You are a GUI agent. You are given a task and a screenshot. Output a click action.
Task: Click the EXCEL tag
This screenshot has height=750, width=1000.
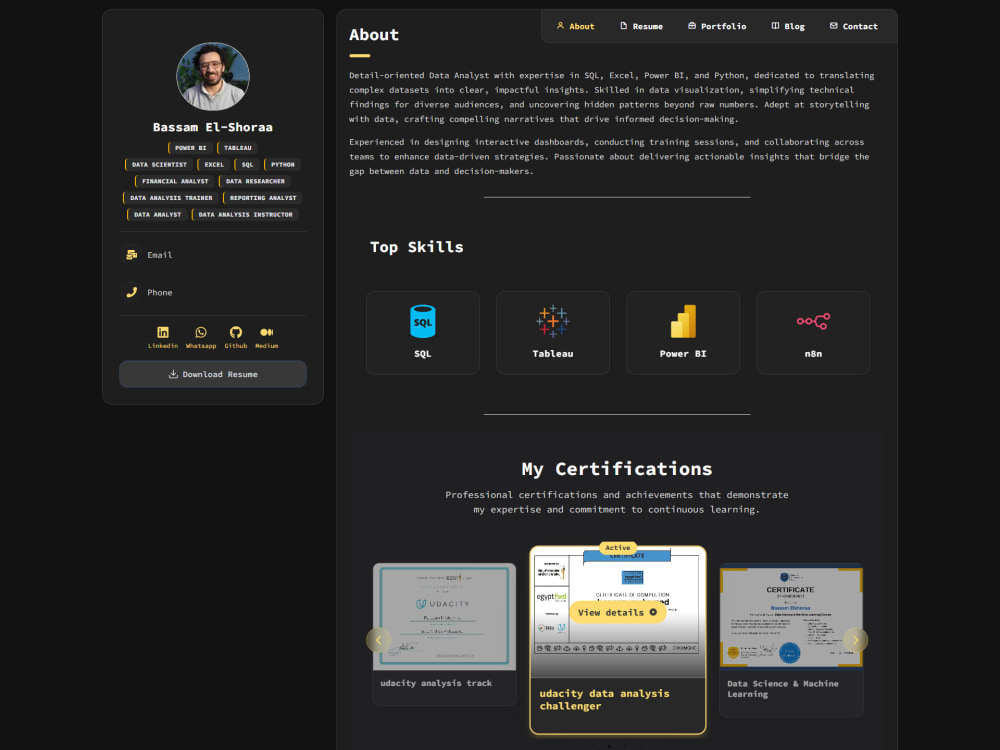tap(214, 165)
